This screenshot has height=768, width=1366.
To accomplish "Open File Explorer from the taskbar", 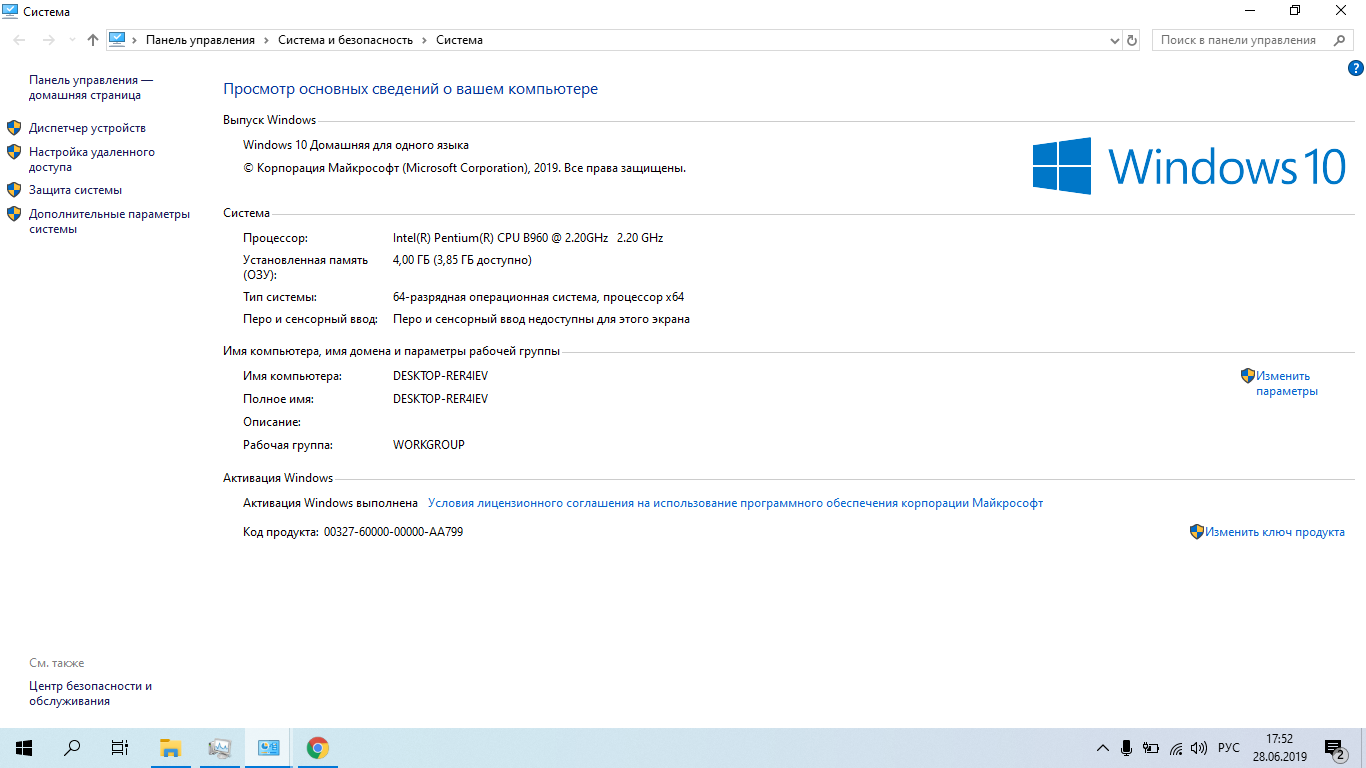I will click(170, 748).
